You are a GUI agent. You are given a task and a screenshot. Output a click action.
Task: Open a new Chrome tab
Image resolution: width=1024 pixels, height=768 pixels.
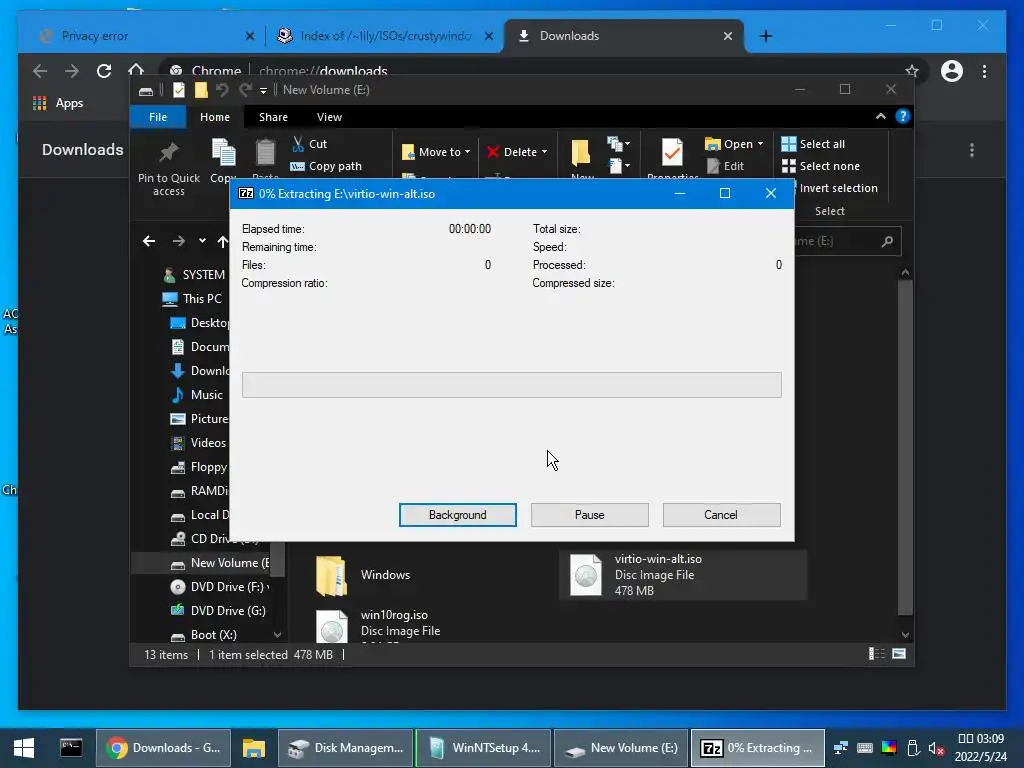pos(766,36)
